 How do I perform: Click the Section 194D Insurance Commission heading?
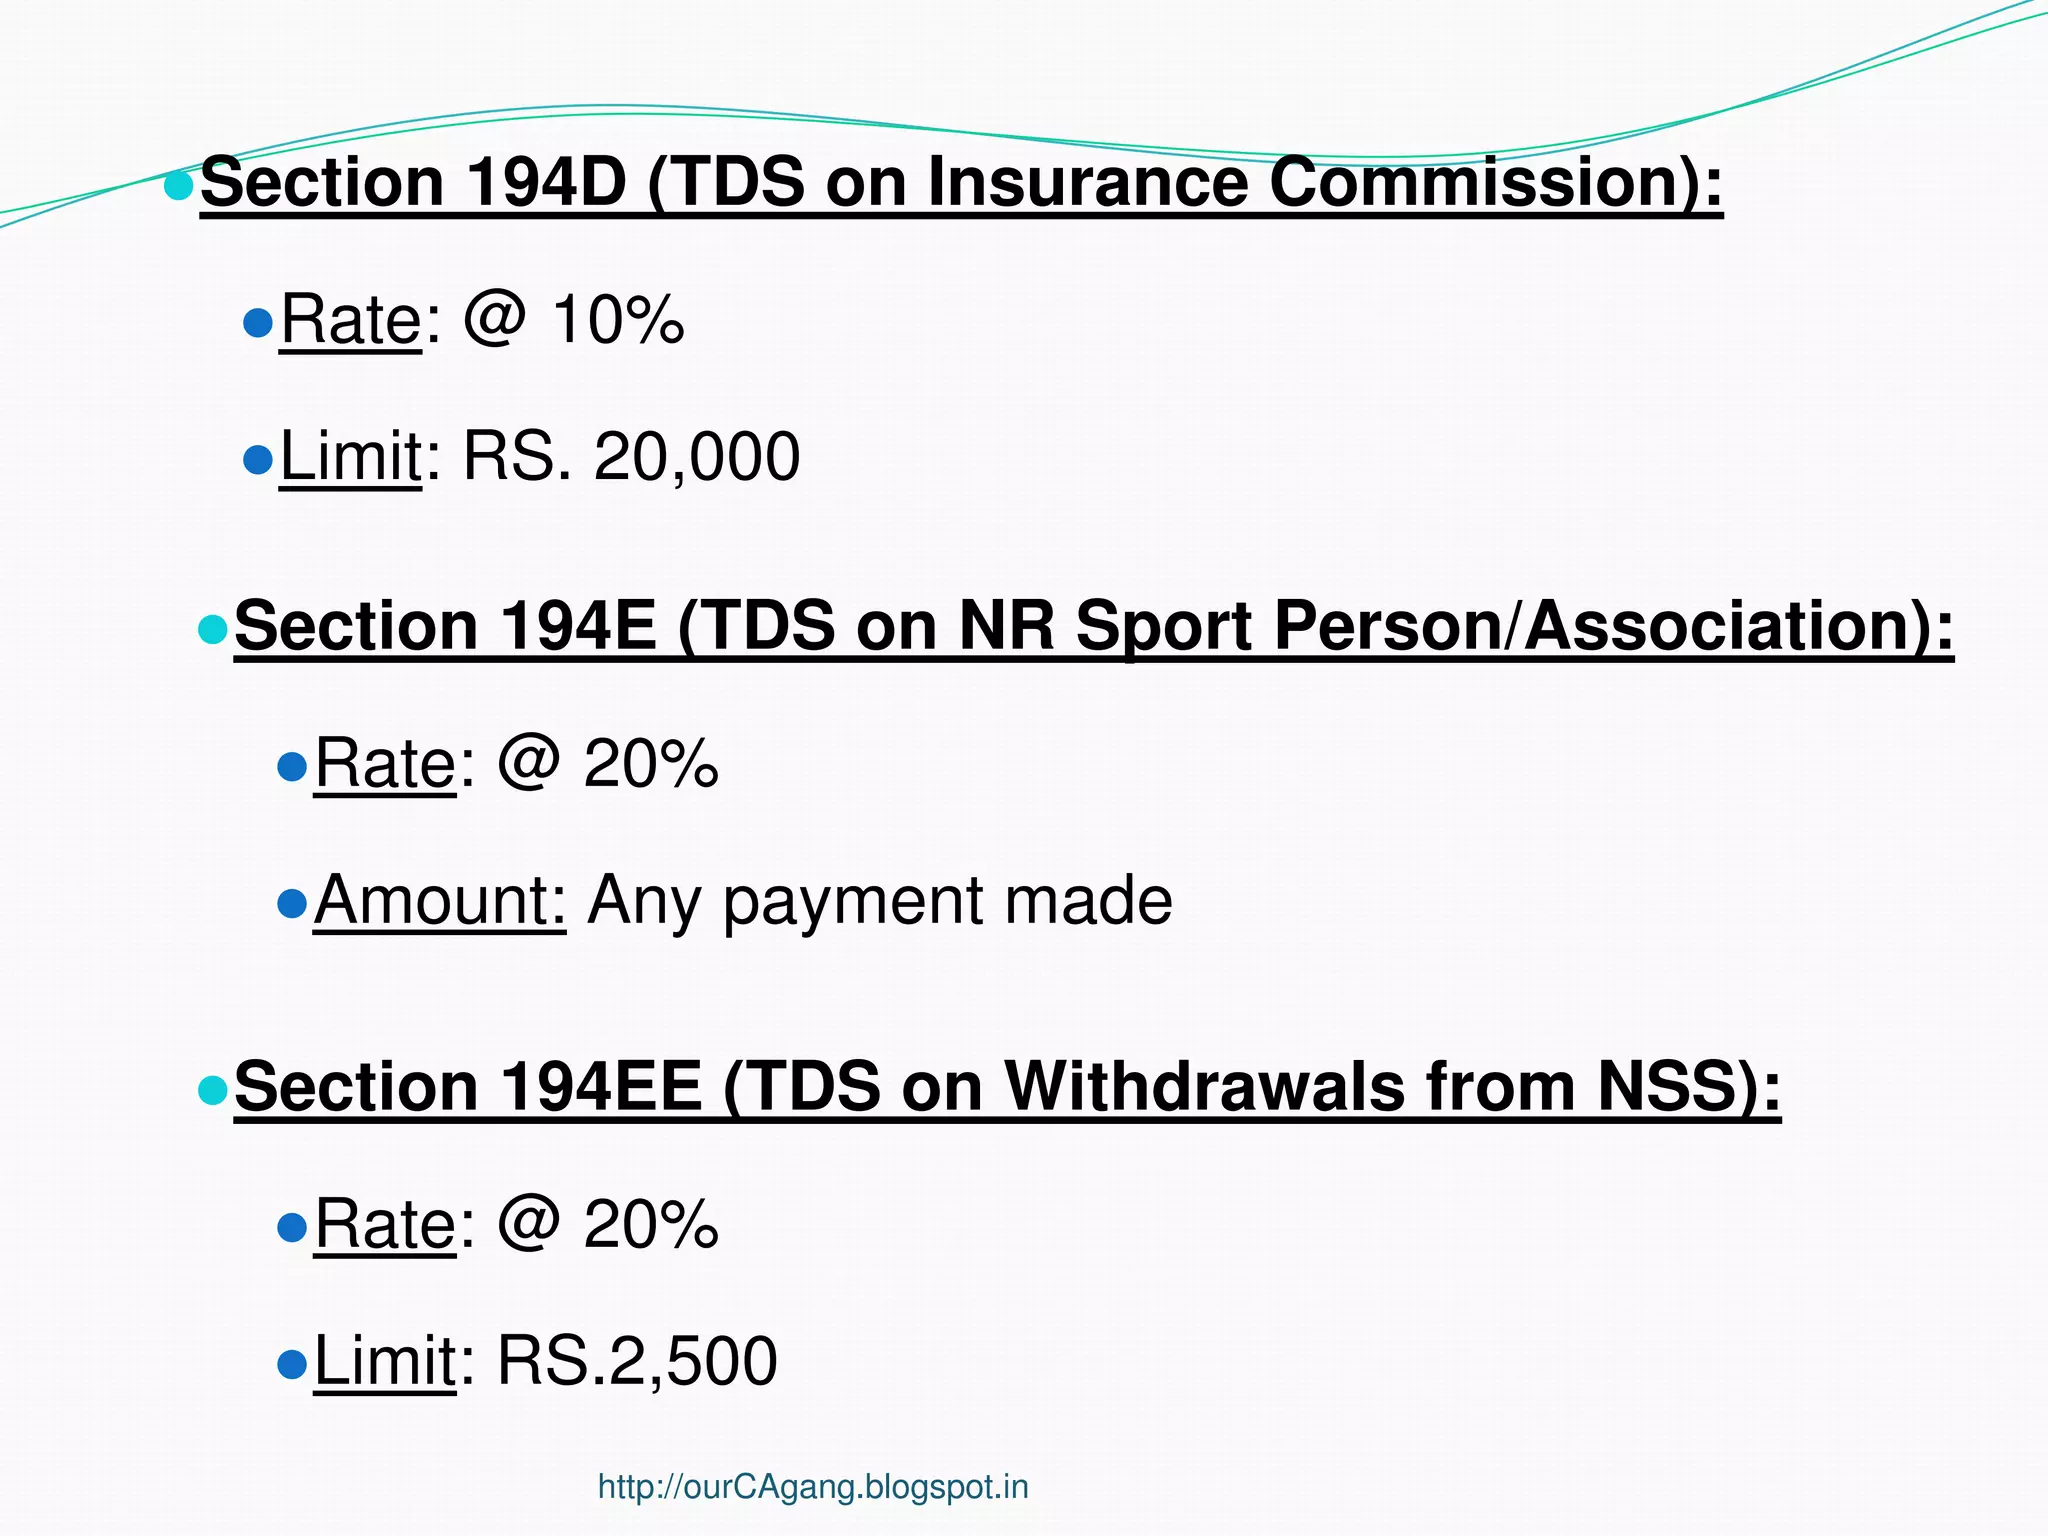point(961,184)
